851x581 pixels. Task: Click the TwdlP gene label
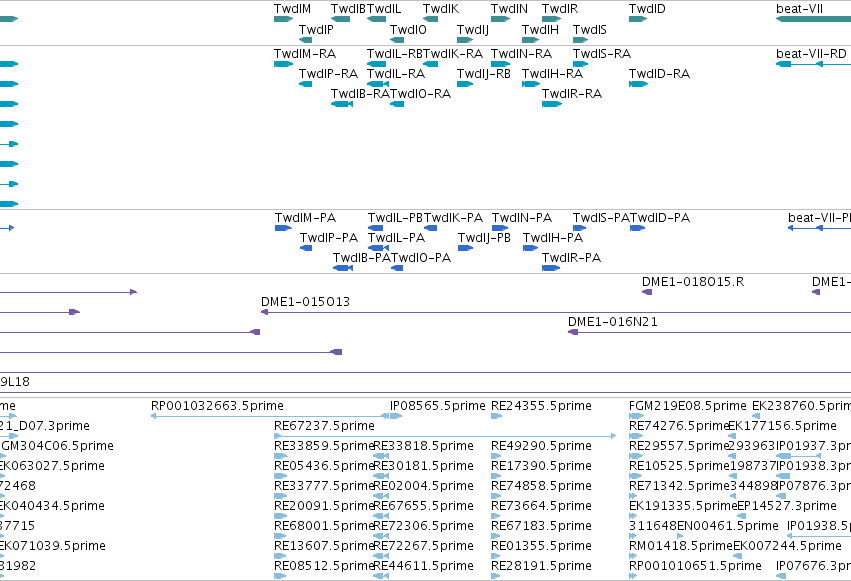(x=316, y=30)
